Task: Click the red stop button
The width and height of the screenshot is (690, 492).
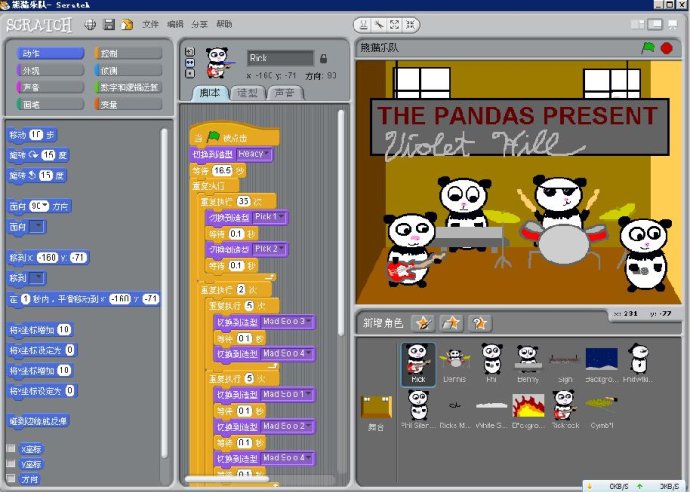Action: [667, 48]
